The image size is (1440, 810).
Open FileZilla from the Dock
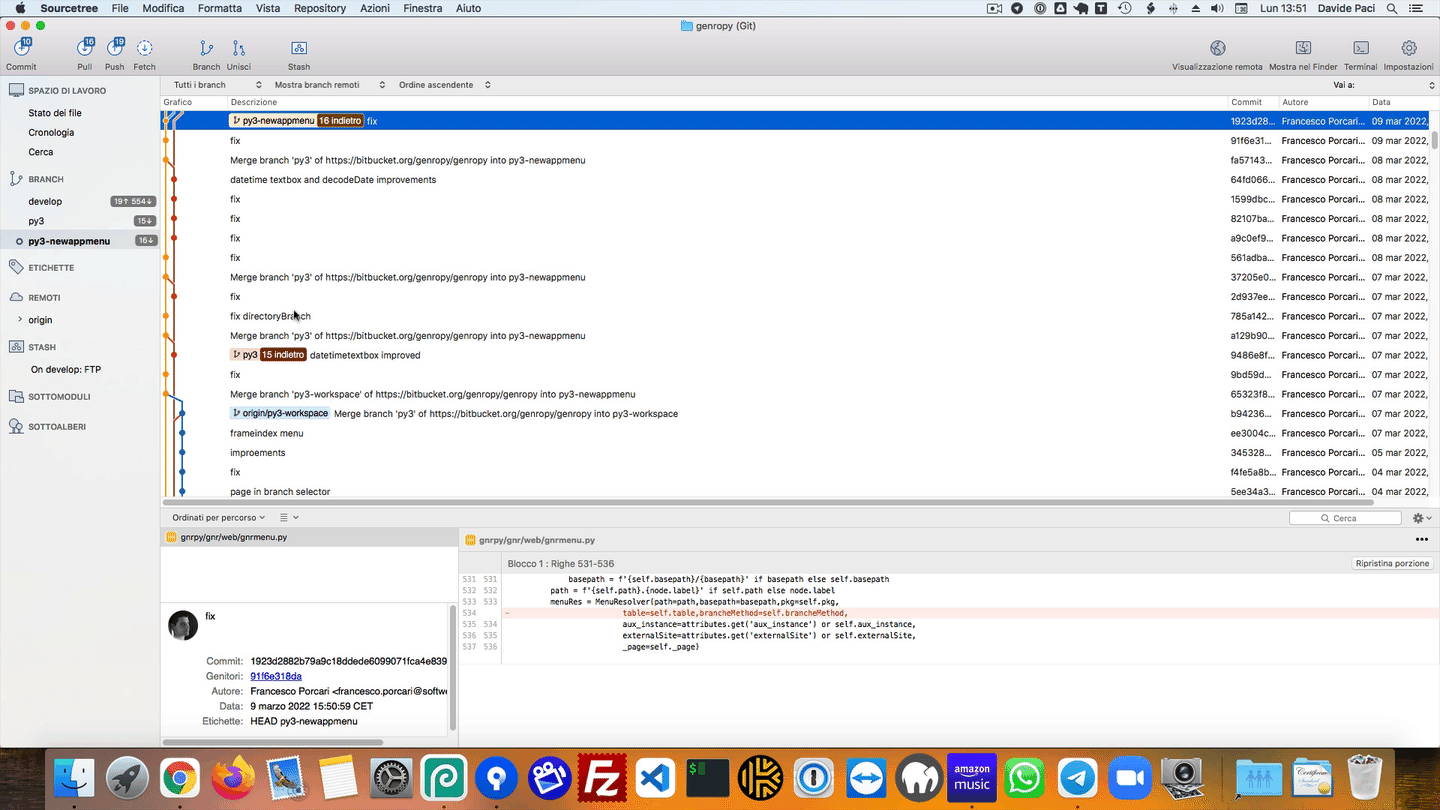pyautogui.click(x=602, y=778)
